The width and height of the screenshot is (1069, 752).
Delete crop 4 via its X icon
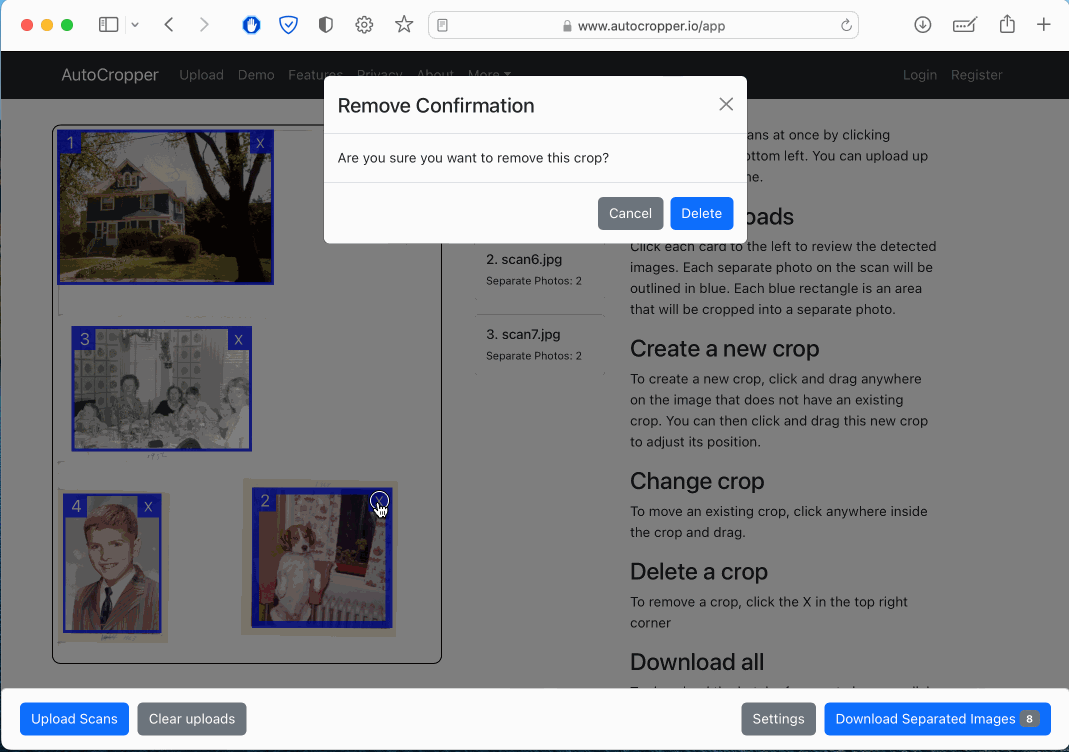150,507
